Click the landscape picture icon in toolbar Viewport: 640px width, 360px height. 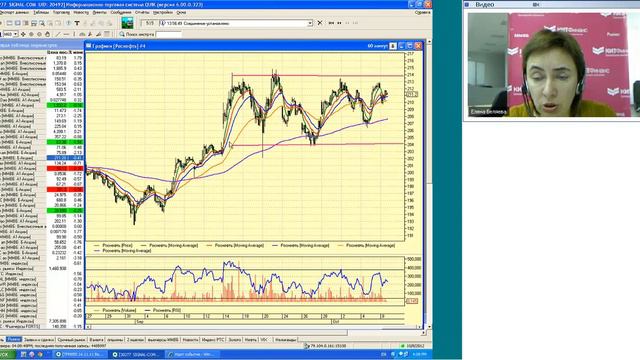[127, 23]
